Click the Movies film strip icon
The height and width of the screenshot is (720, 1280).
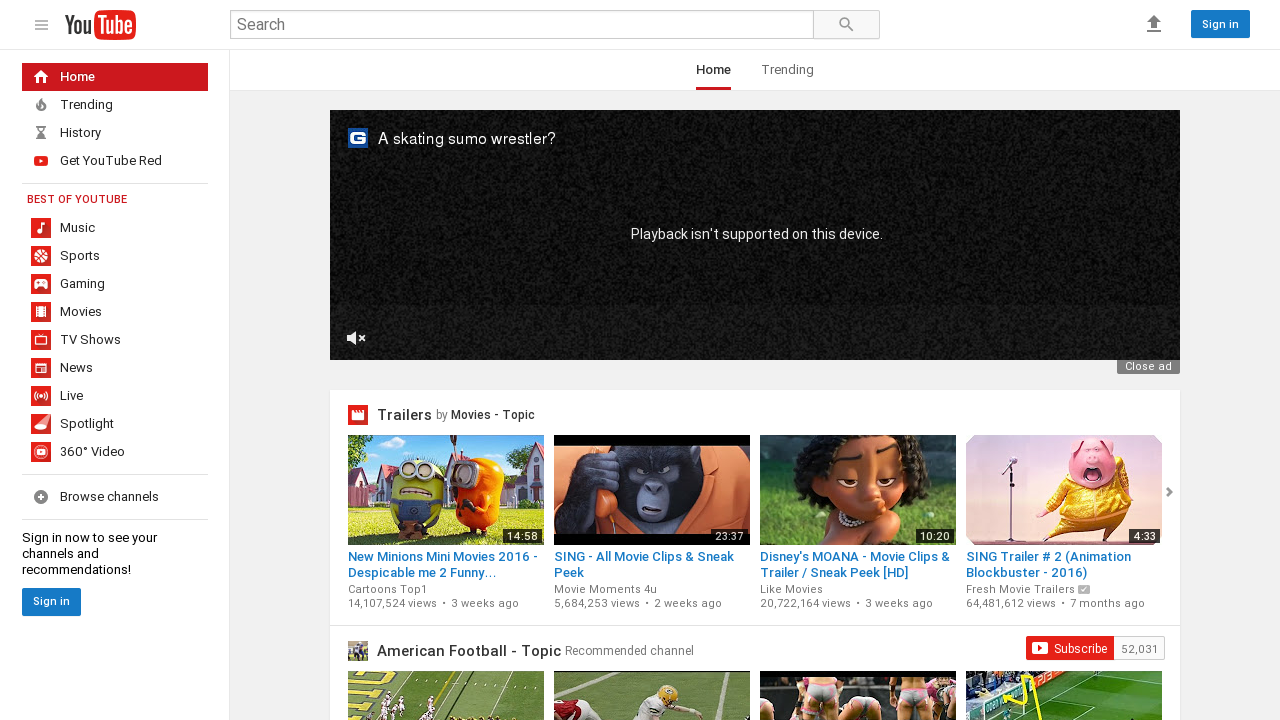(x=41, y=312)
